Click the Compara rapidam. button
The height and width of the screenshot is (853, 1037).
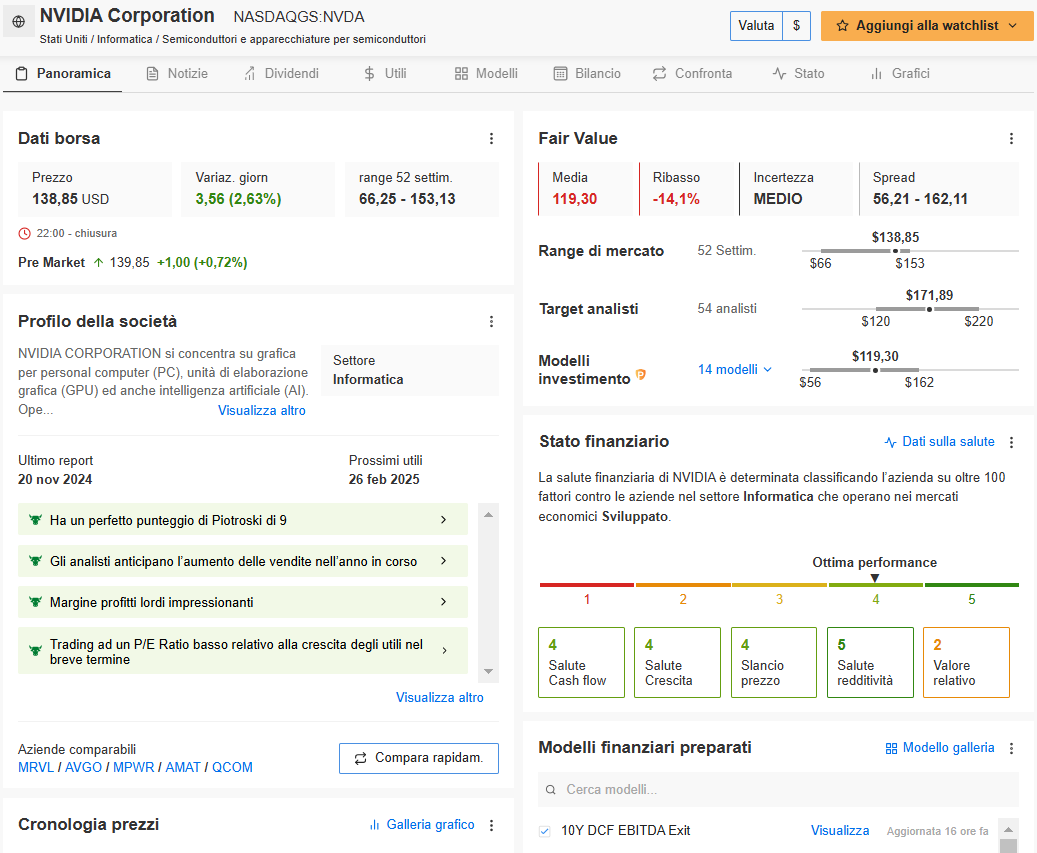coord(419,758)
